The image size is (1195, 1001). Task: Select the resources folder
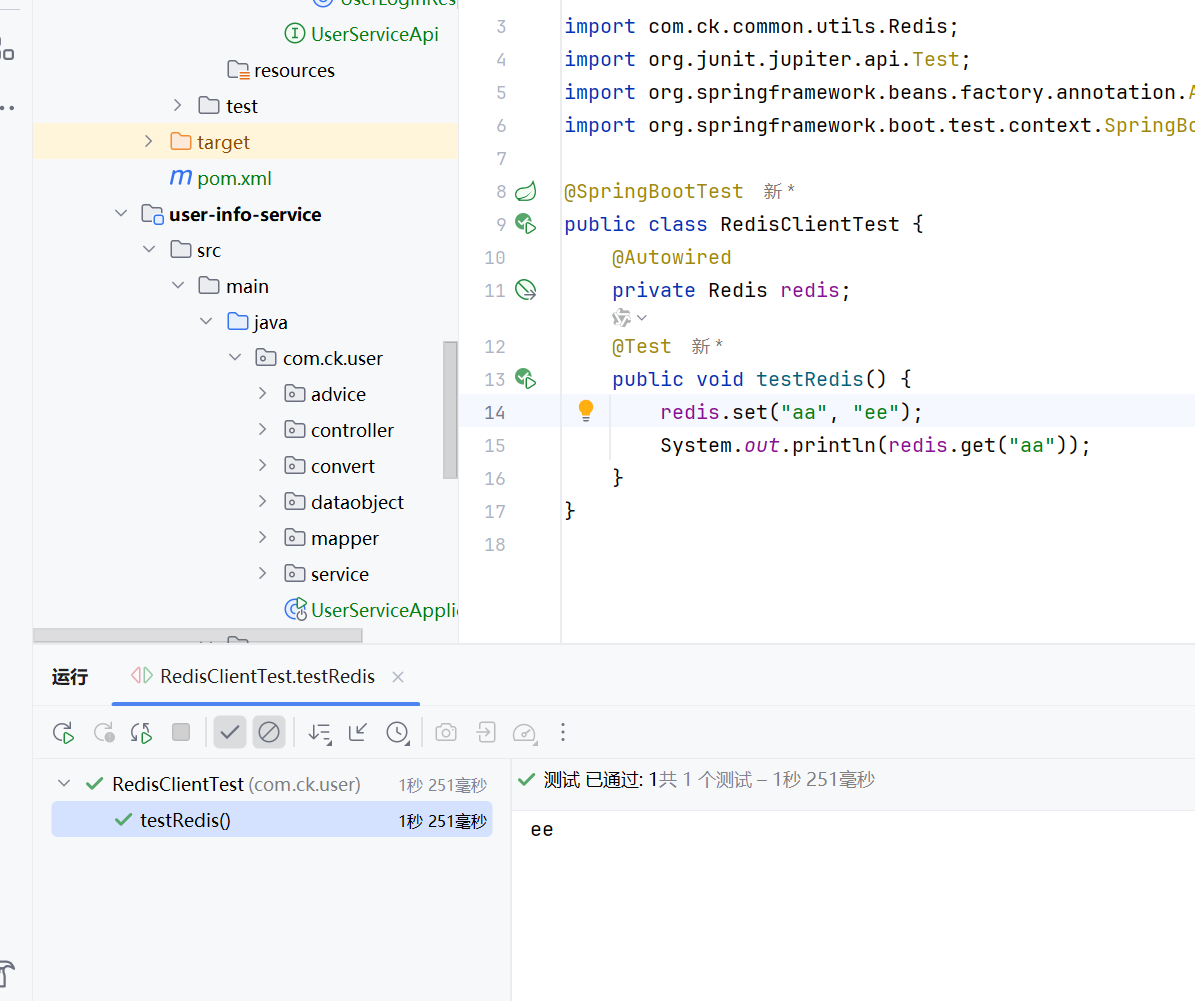coord(294,70)
